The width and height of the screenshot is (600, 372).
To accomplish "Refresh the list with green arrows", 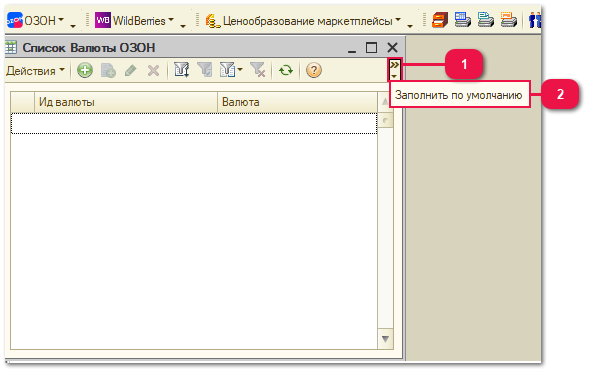I will 286,70.
